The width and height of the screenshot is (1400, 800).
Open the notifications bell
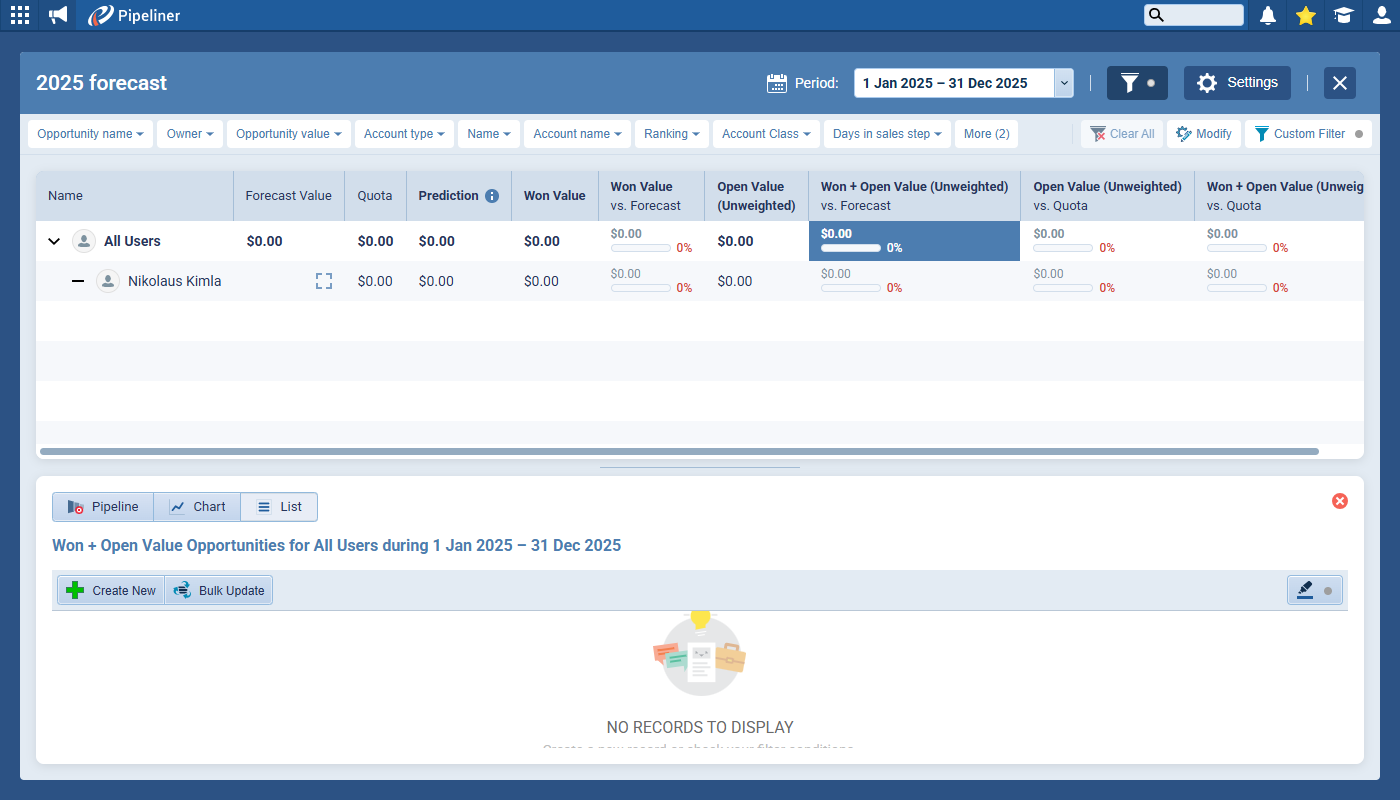tap(1268, 15)
